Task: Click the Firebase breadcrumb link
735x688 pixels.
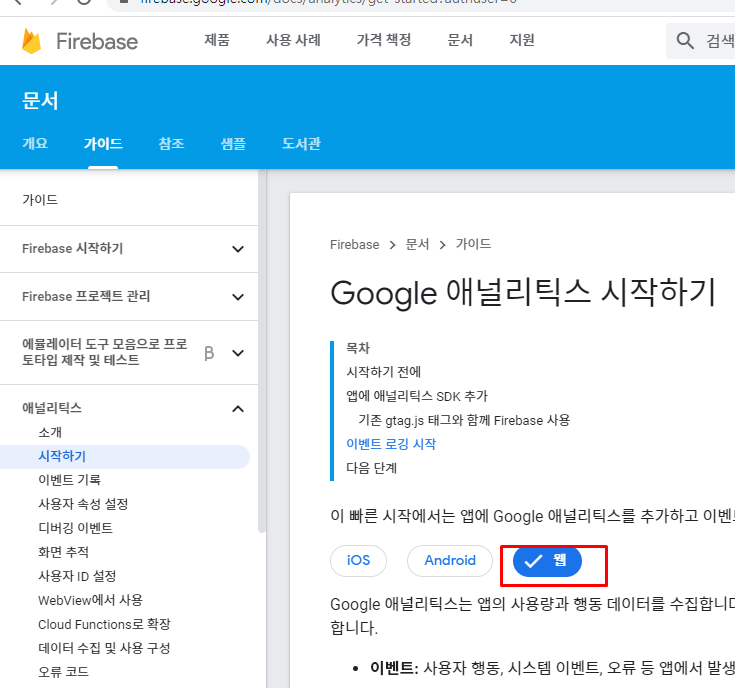Action: point(354,244)
